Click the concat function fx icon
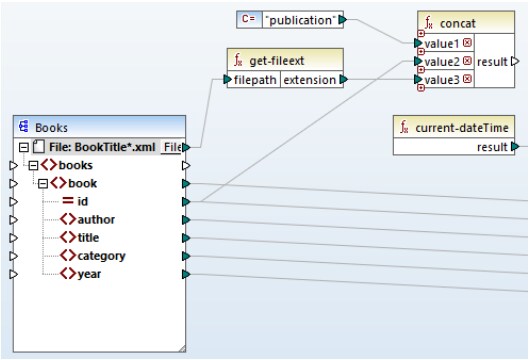Image resolution: width=529 pixels, height=360 pixels. pyautogui.click(x=429, y=23)
